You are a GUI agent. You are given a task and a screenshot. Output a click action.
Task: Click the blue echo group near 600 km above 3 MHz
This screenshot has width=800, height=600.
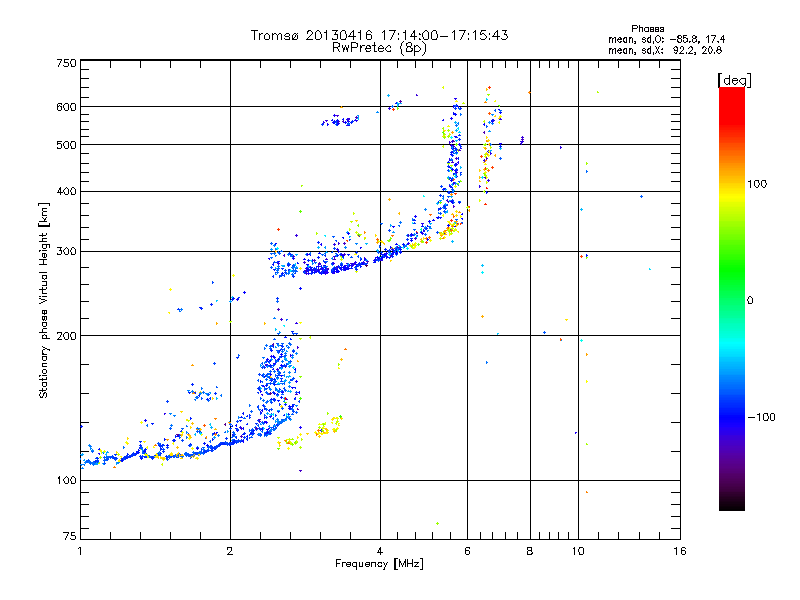pyautogui.click(x=340, y=121)
